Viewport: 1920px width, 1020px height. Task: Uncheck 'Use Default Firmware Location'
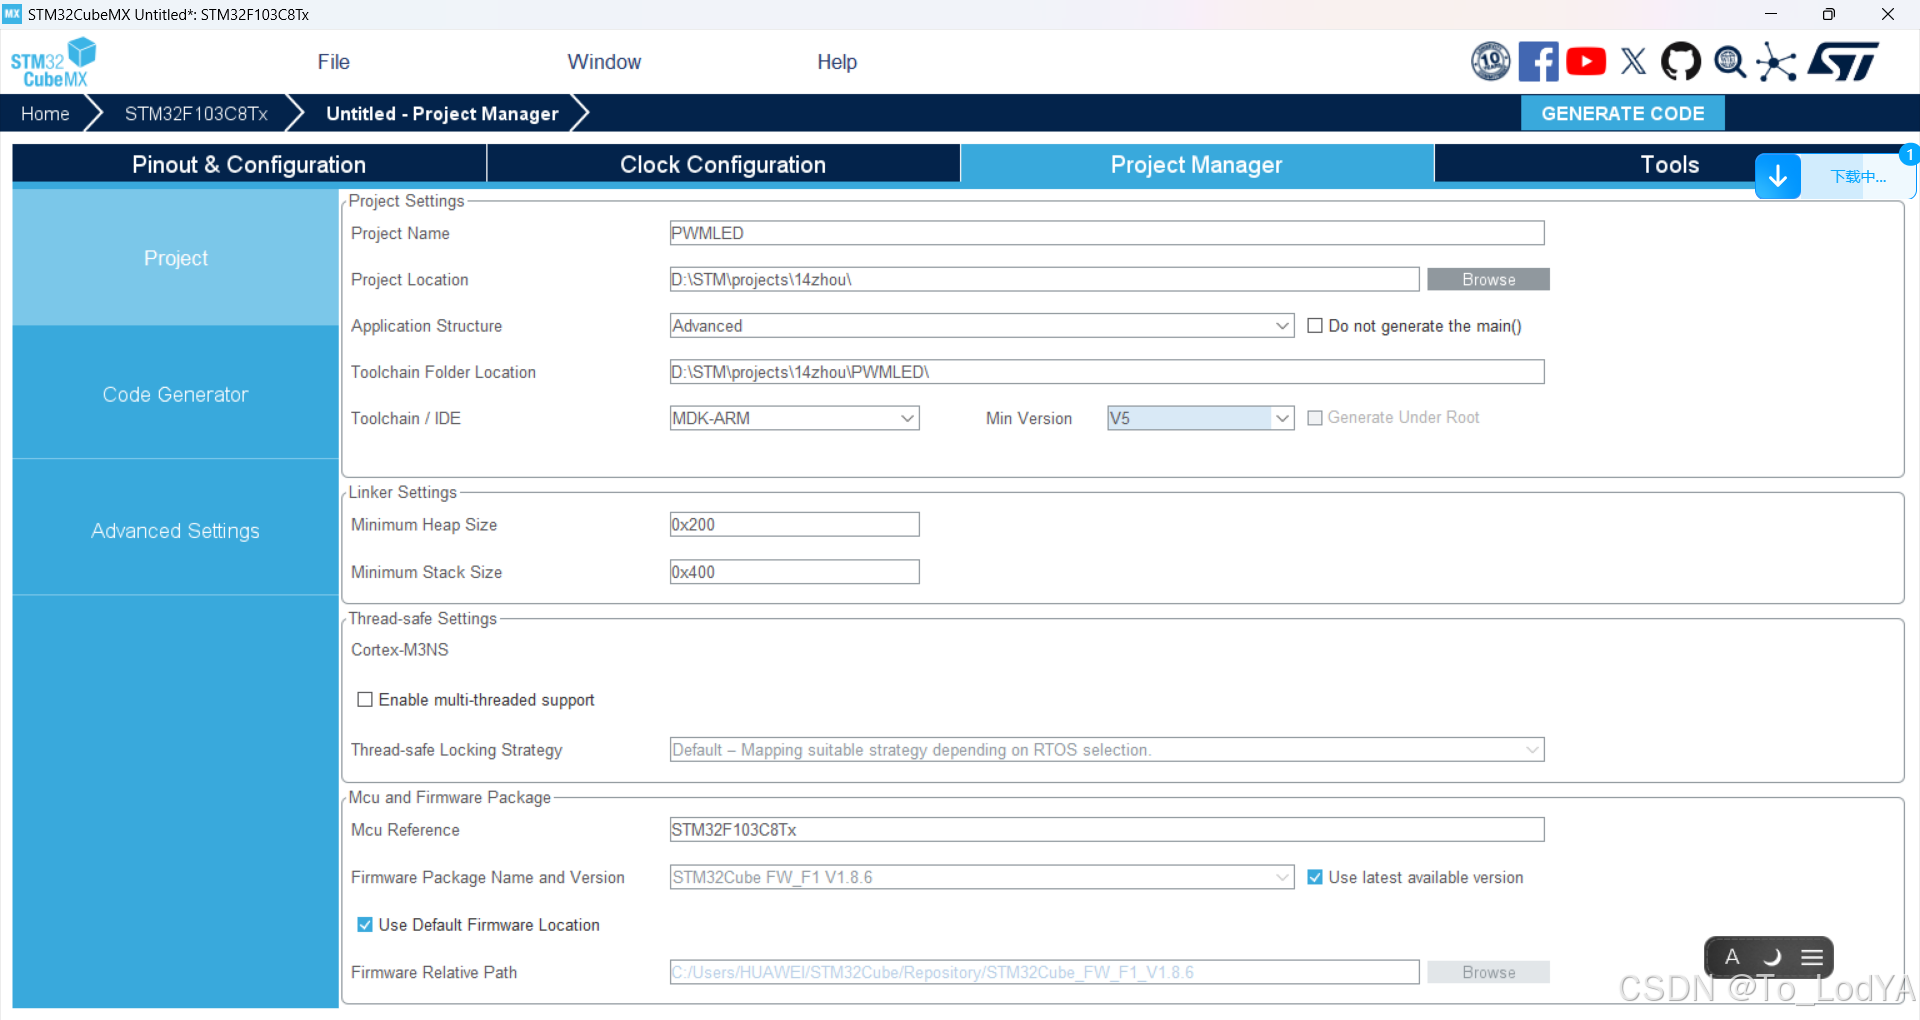pyautogui.click(x=365, y=925)
